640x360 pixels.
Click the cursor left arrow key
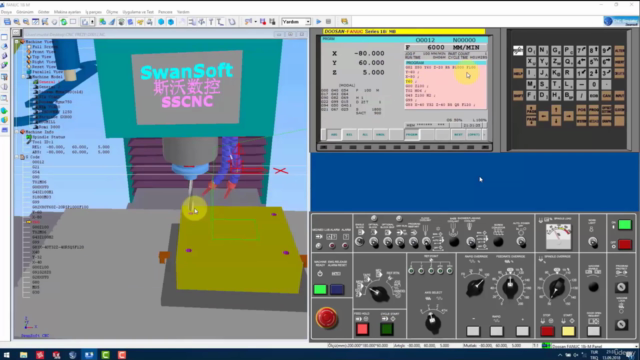click(544, 116)
